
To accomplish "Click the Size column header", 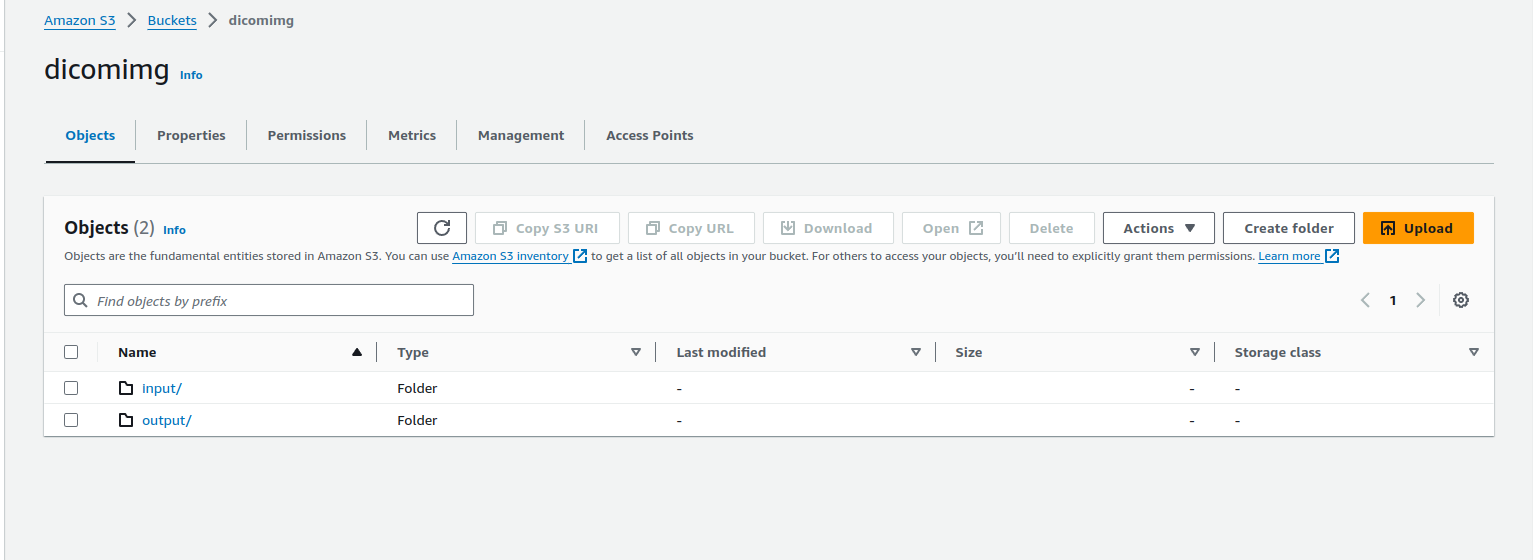I will click(969, 352).
